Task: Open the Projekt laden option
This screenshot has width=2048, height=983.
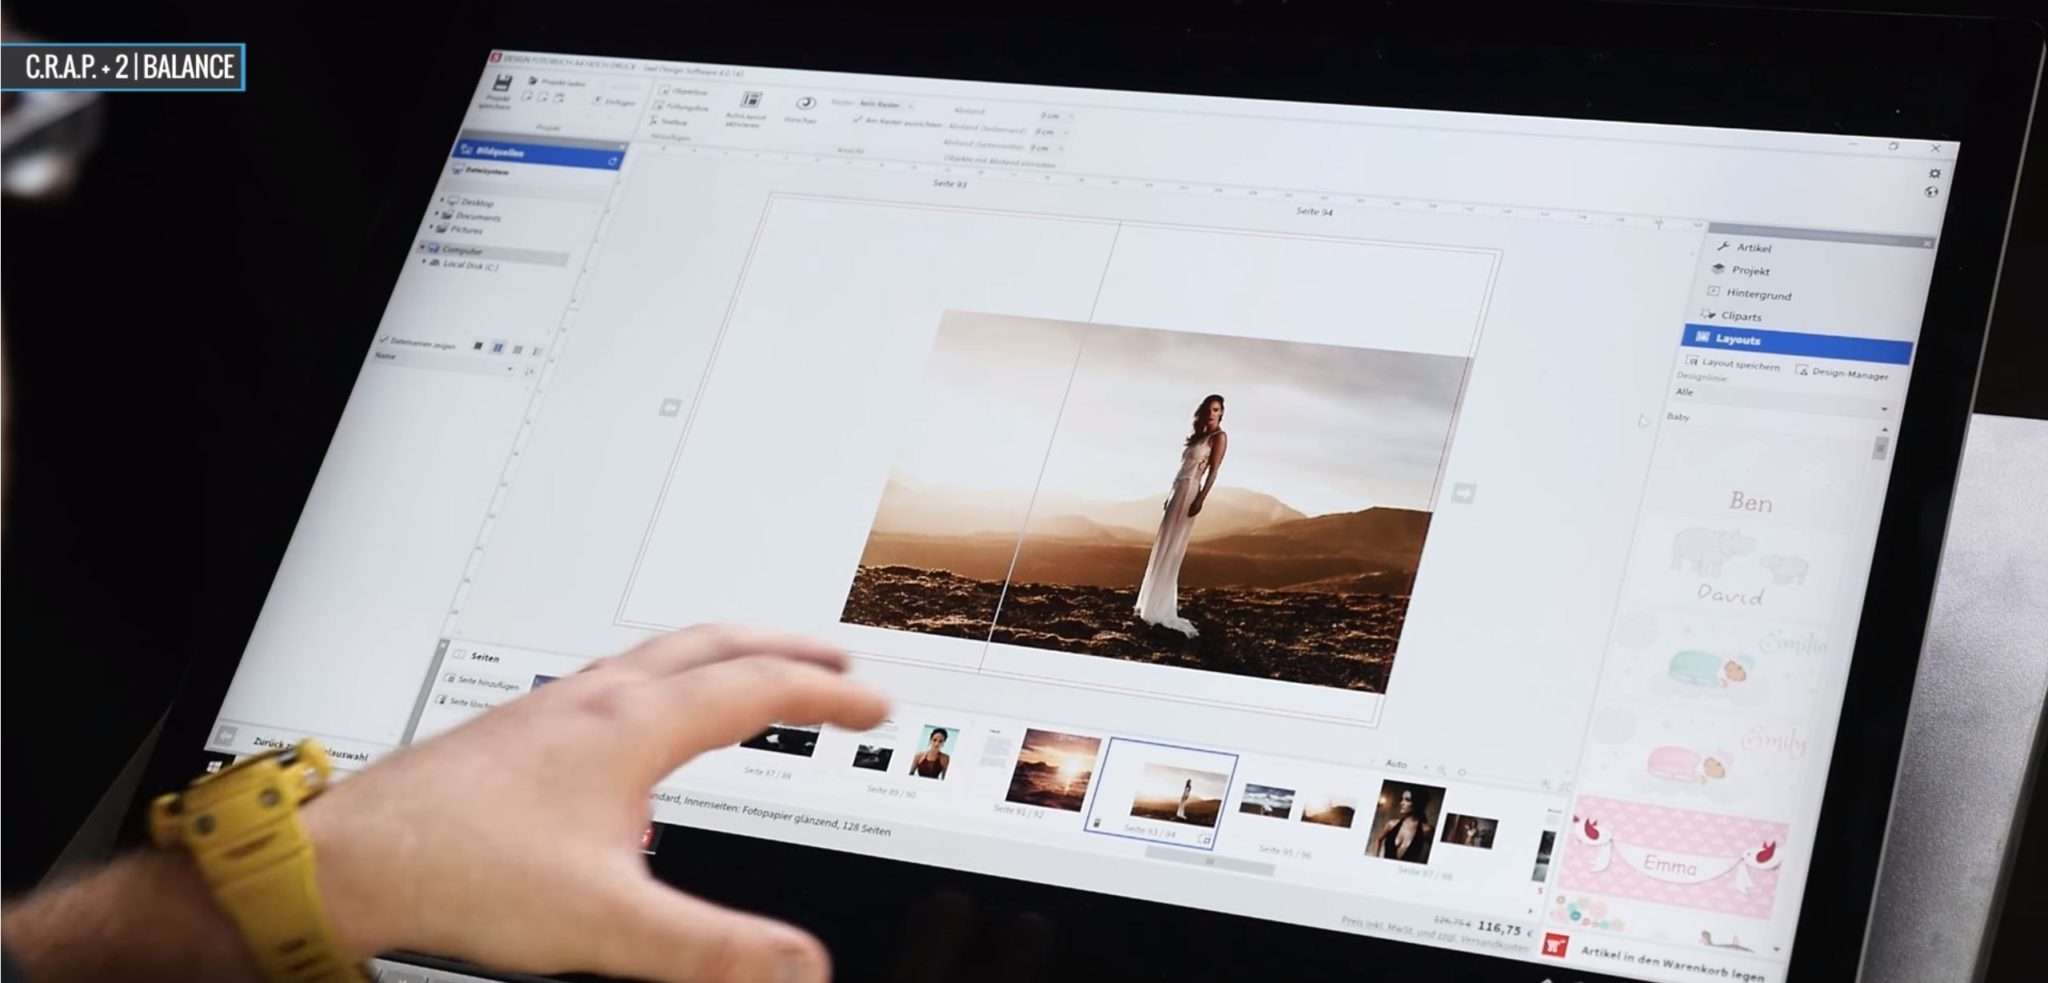Action: click(x=557, y=82)
